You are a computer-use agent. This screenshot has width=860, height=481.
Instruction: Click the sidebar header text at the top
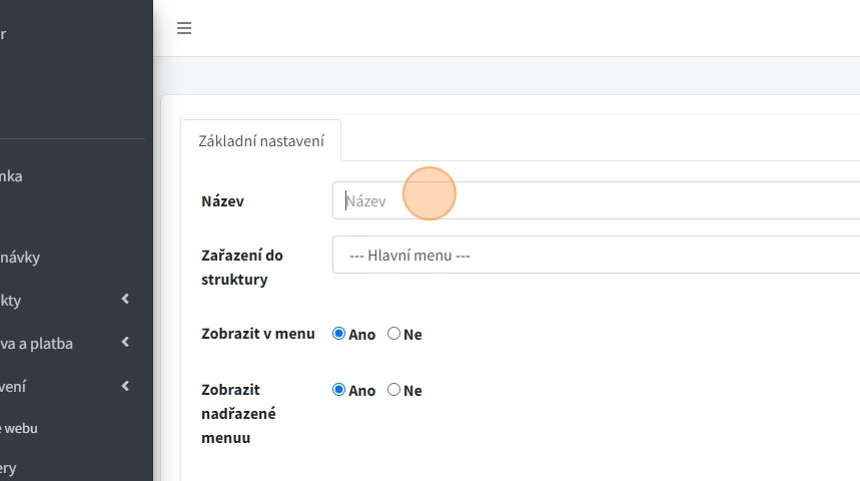tap(4, 34)
